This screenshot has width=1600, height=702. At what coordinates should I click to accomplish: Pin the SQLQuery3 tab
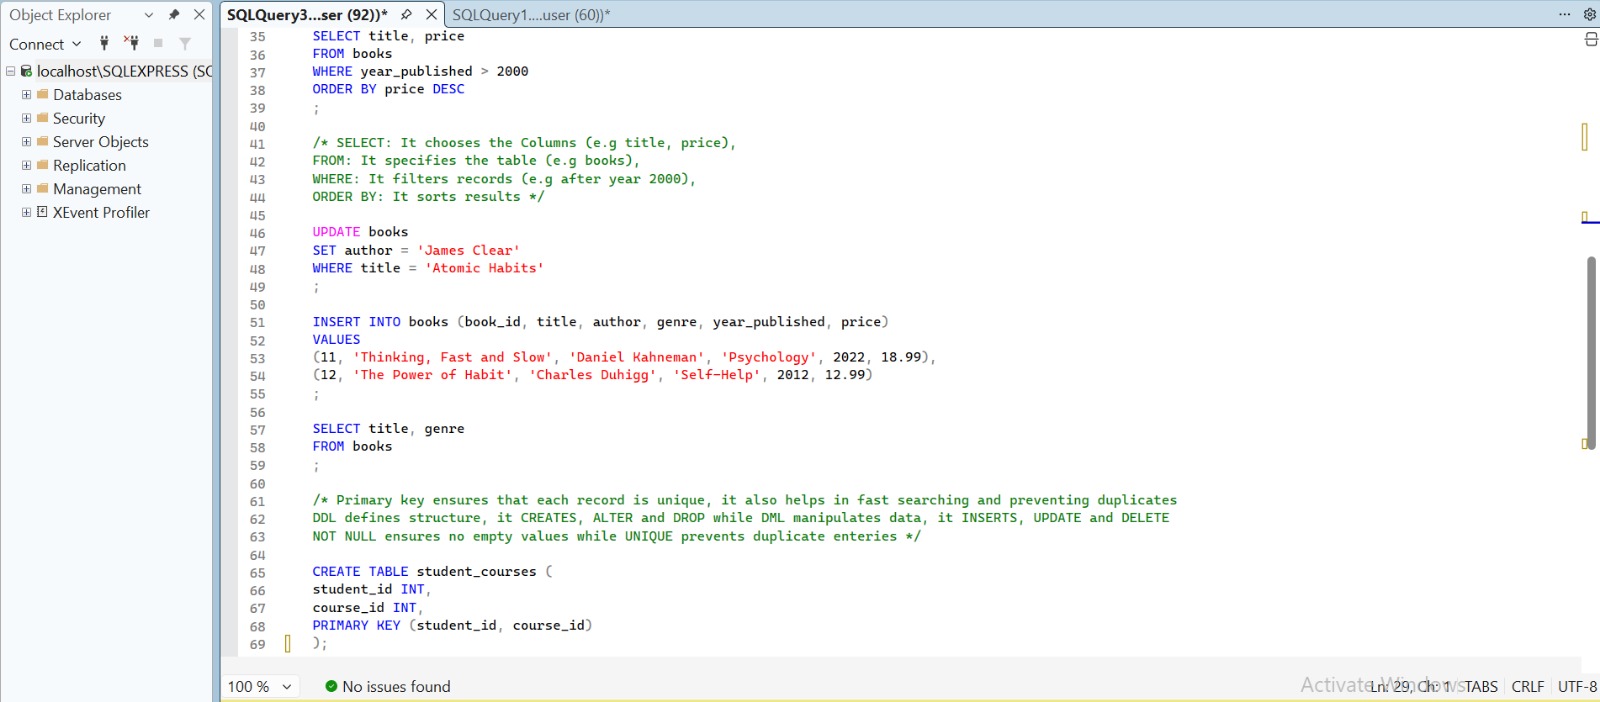click(x=406, y=15)
